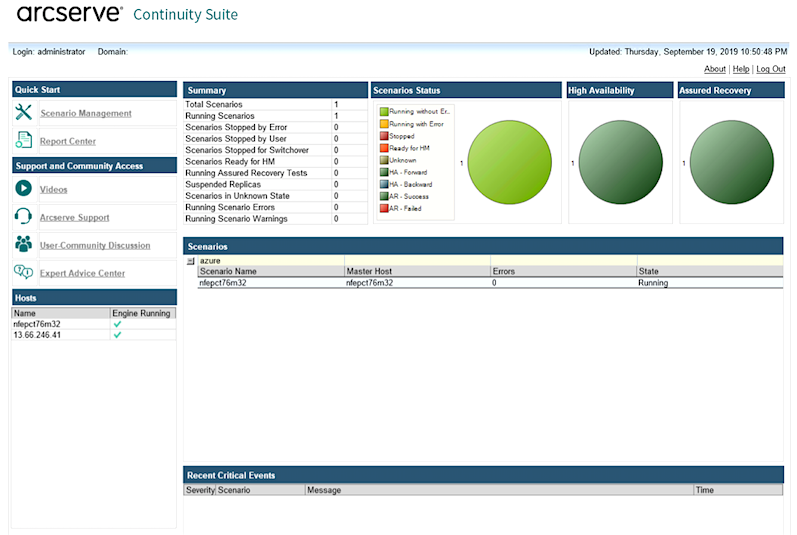Click the HA - Backward legend swatch
This screenshot has height=535, width=797.
pyautogui.click(x=384, y=184)
